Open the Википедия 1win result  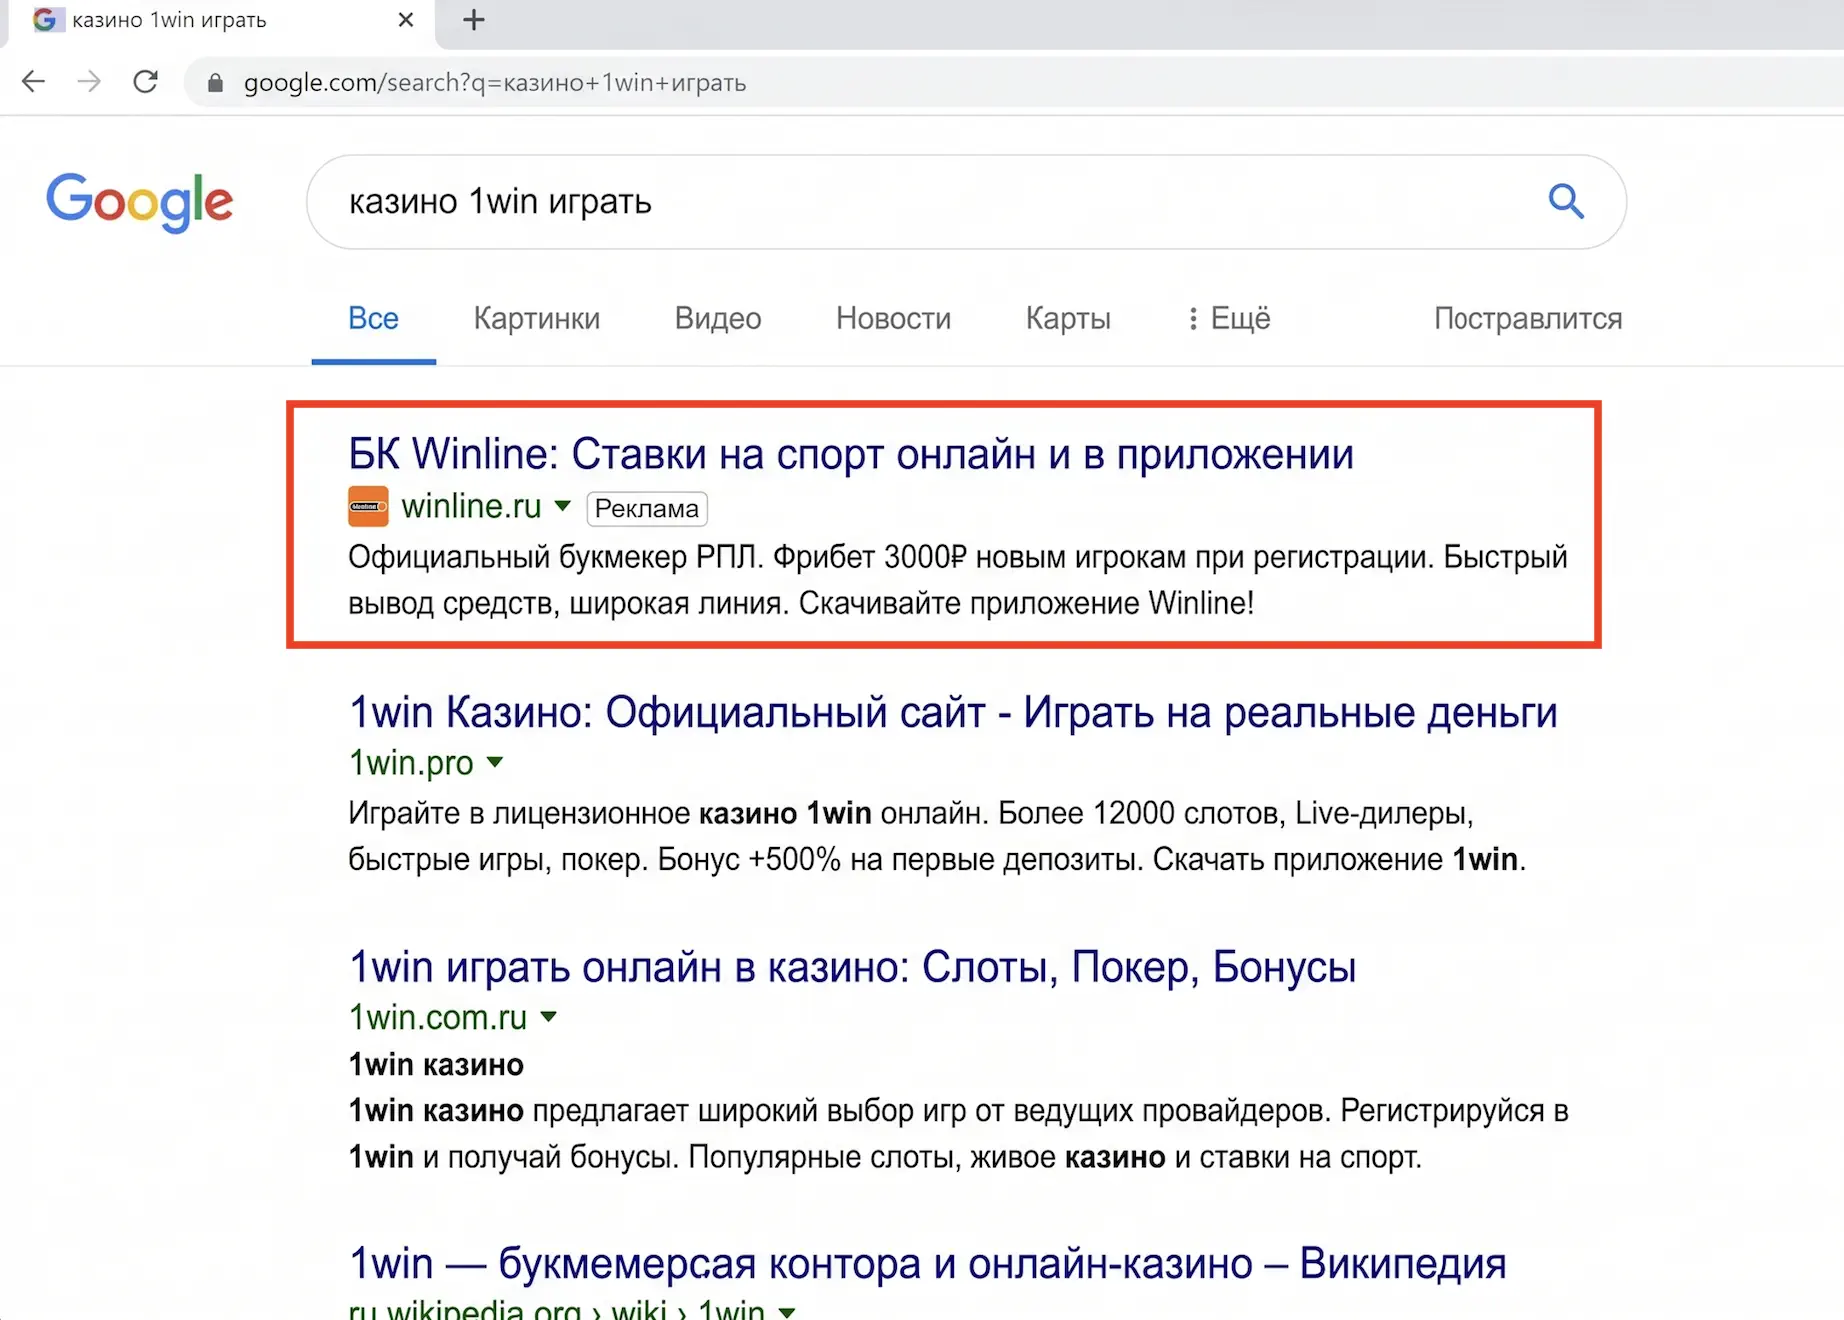click(927, 1264)
